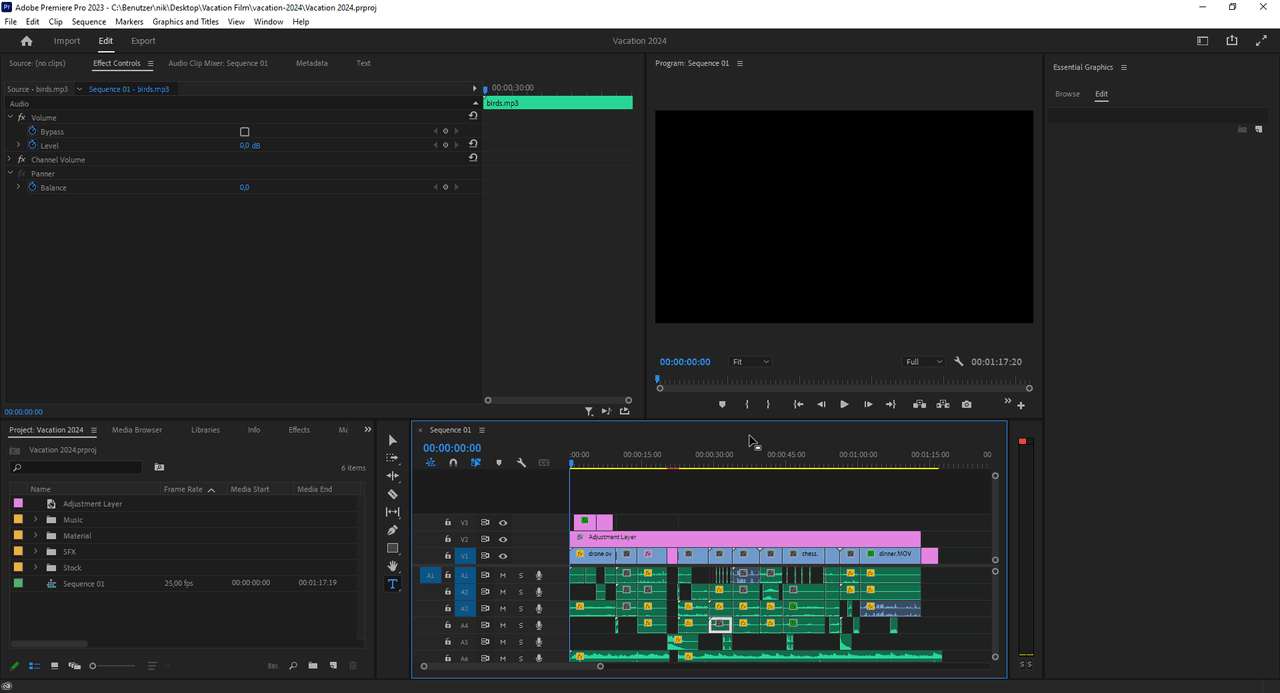Click the Export Frame camera icon

coord(966,405)
